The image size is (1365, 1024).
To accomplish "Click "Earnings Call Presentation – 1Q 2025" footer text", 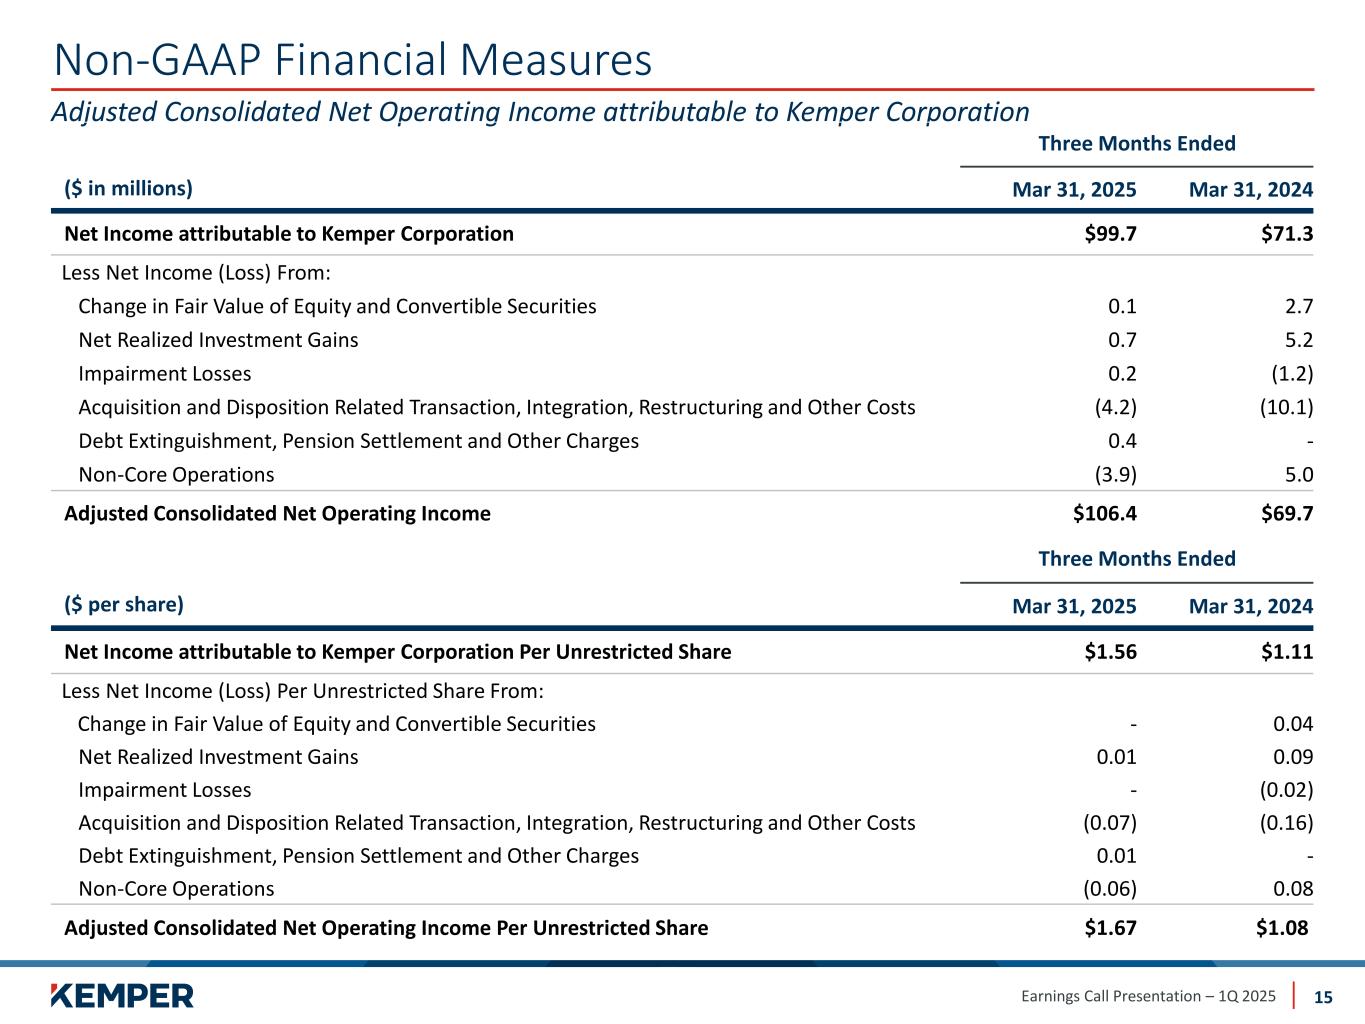I will point(1148,996).
